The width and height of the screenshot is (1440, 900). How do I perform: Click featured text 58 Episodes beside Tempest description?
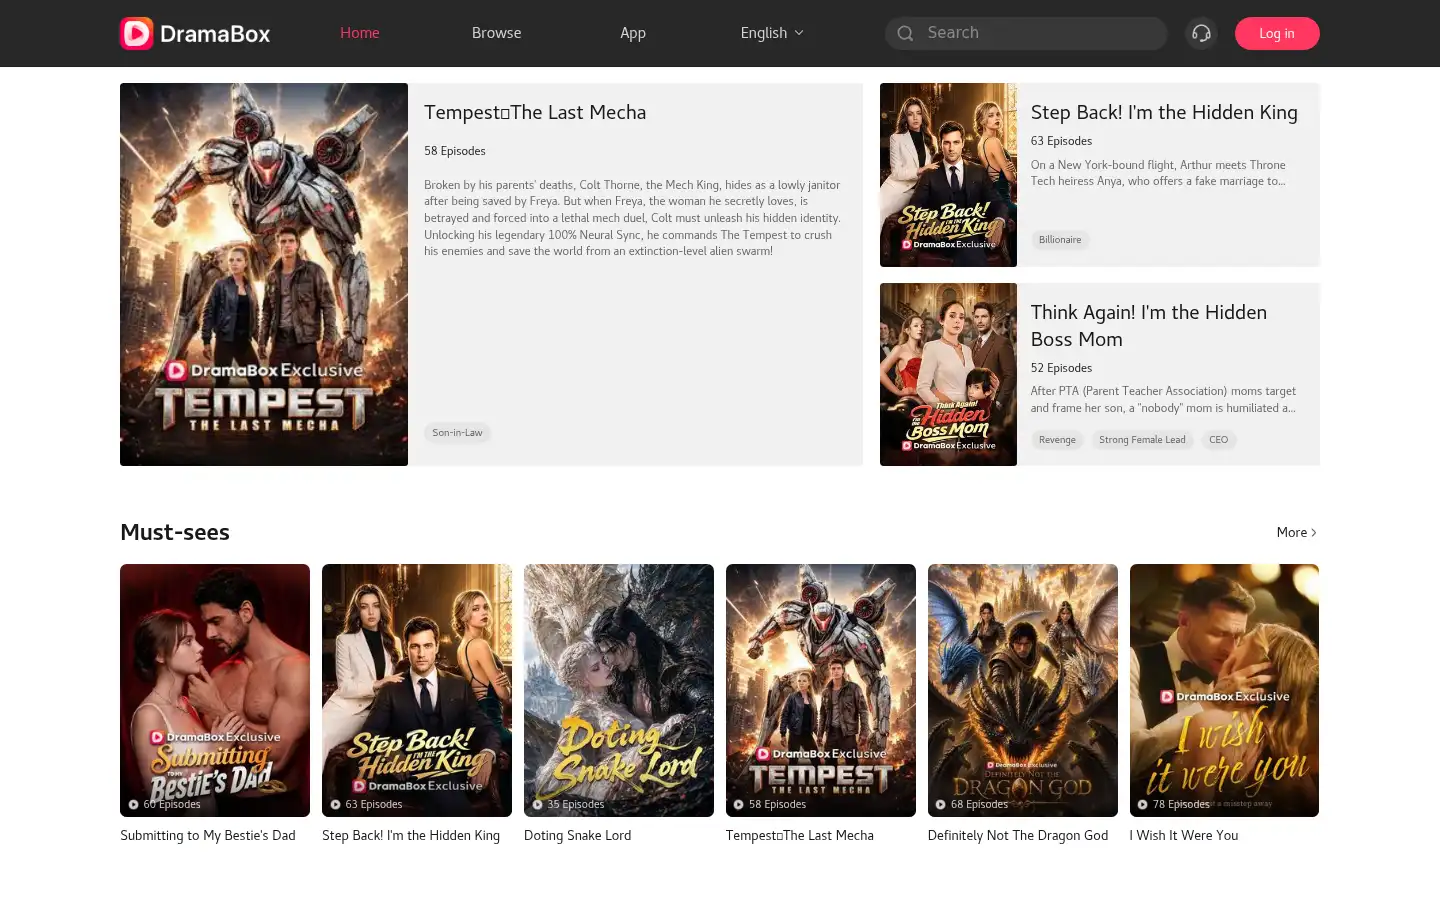pos(455,151)
